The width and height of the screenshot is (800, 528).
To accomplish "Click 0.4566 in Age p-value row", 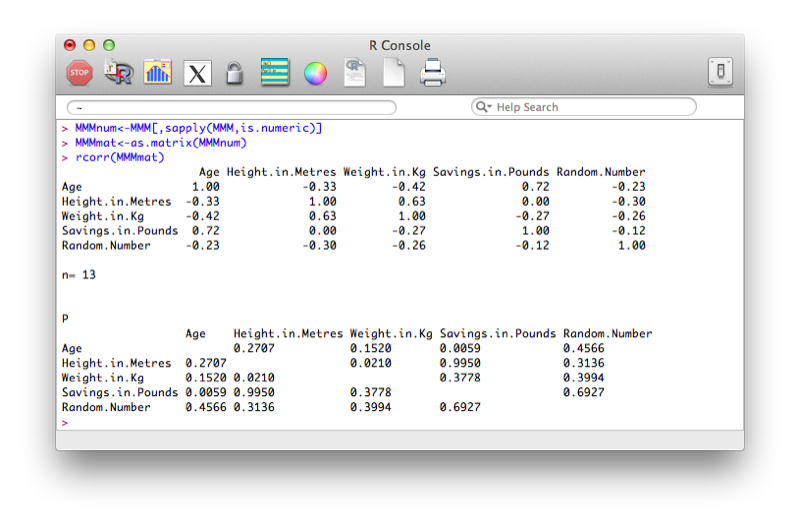I will 584,348.
